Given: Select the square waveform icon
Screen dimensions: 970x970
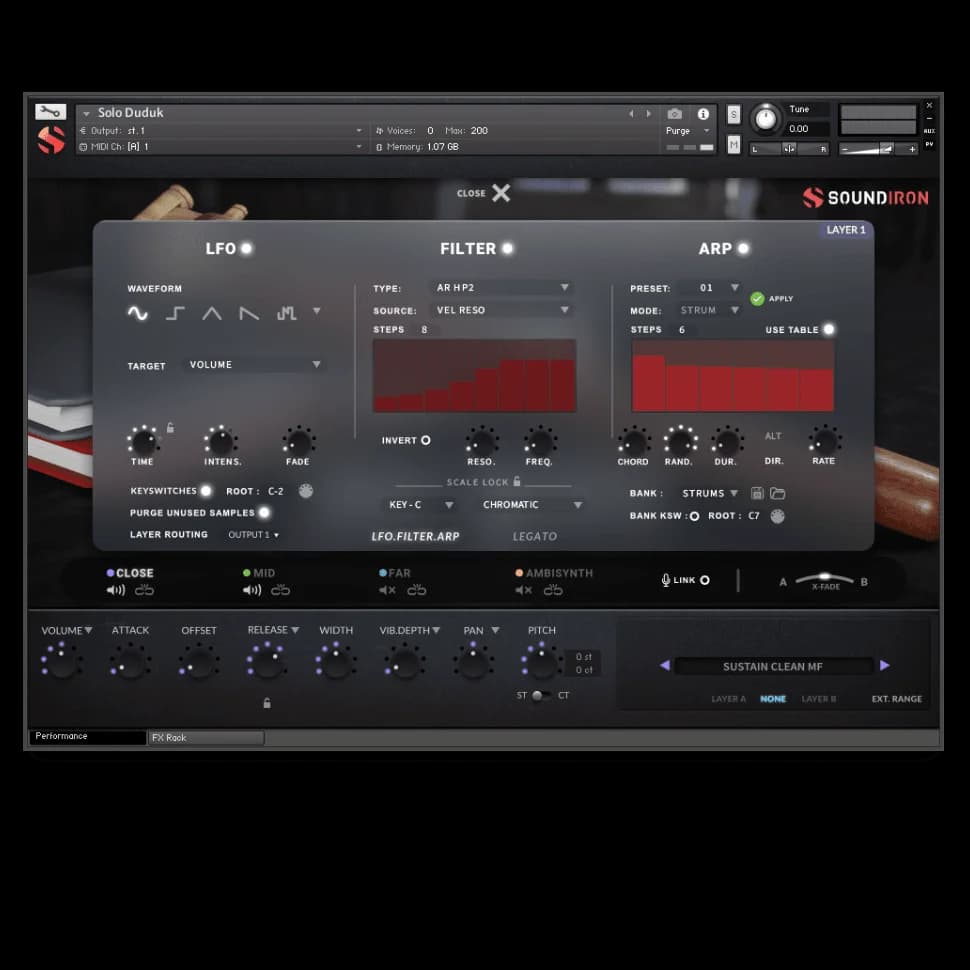Looking at the screenshot, I should (175, 314).
